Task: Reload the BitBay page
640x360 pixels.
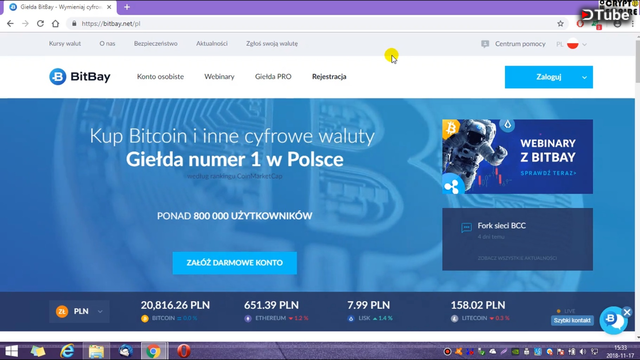Action: [40, 24]
